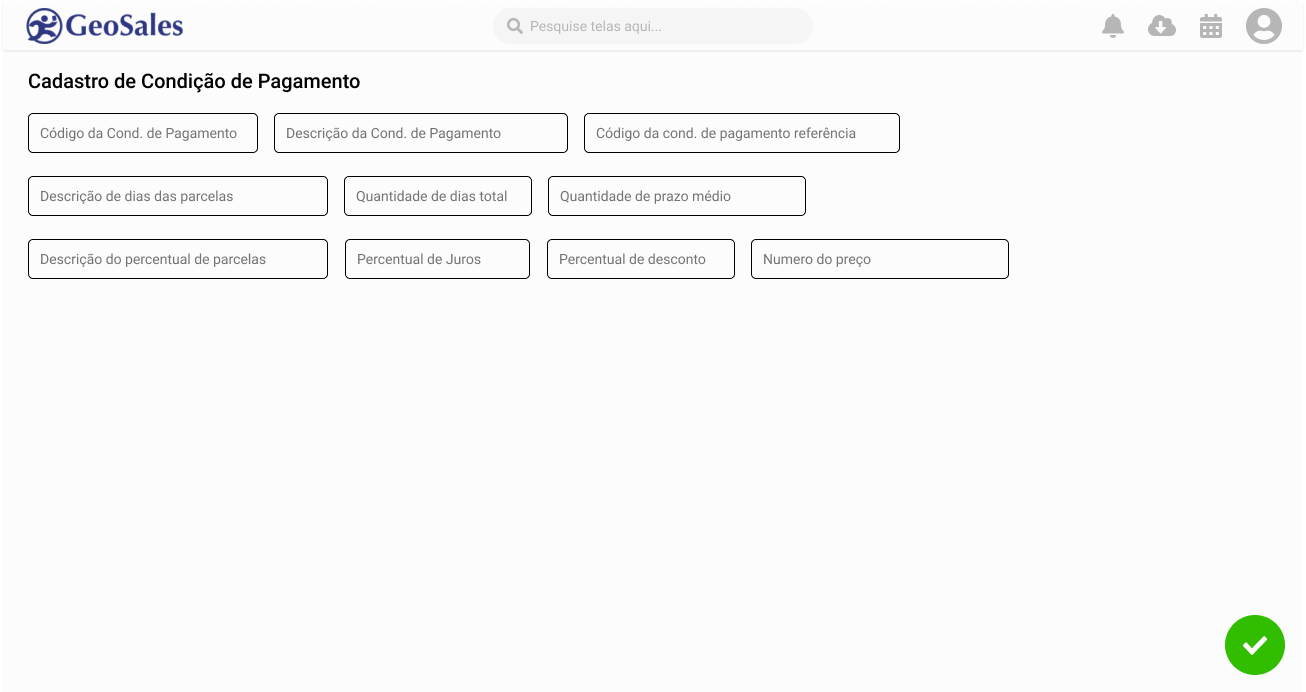The height and width of the screenshot is (692, 1306).
Task: Focus the Quantidade de prazo médio field
Action: coord(677,196)
